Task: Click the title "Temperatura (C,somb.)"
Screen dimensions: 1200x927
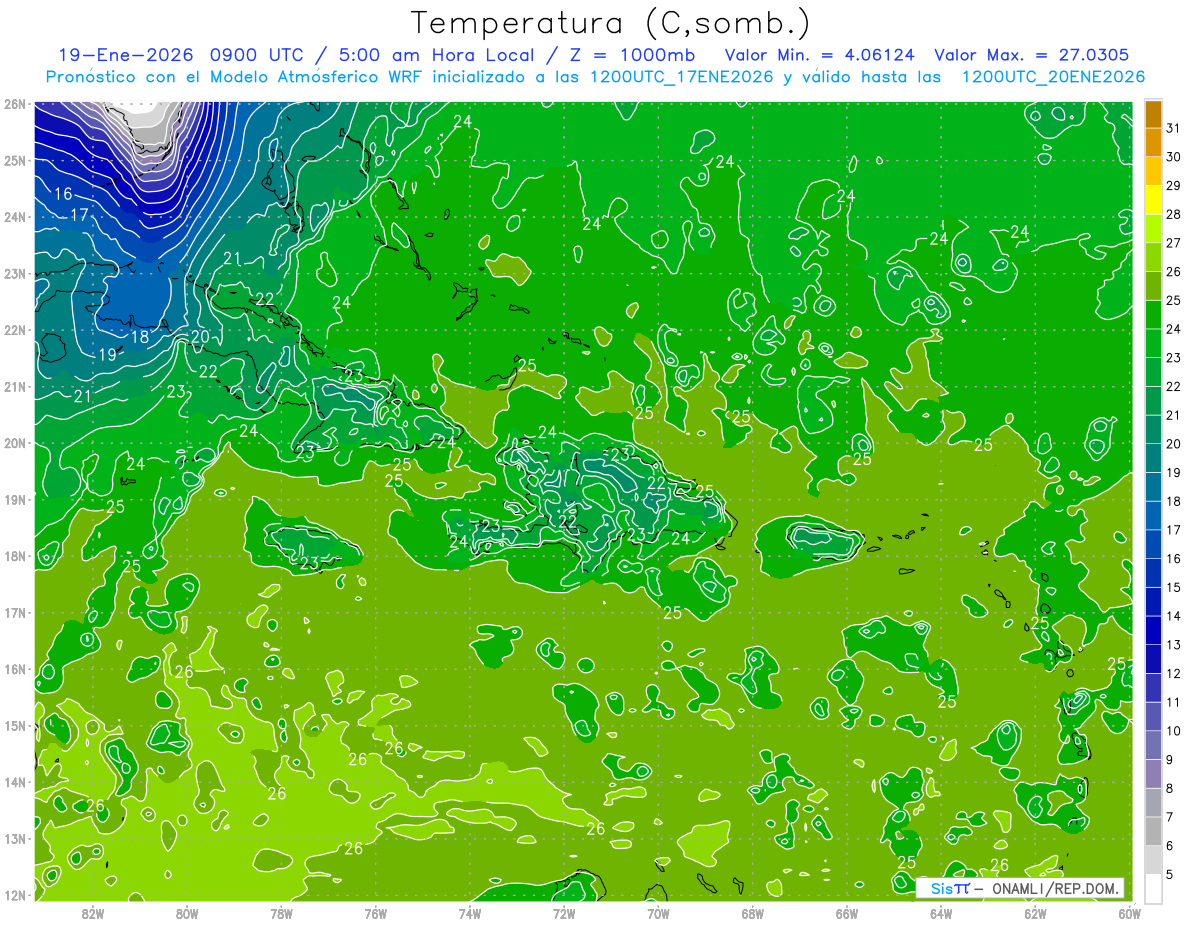Action: 610,23
